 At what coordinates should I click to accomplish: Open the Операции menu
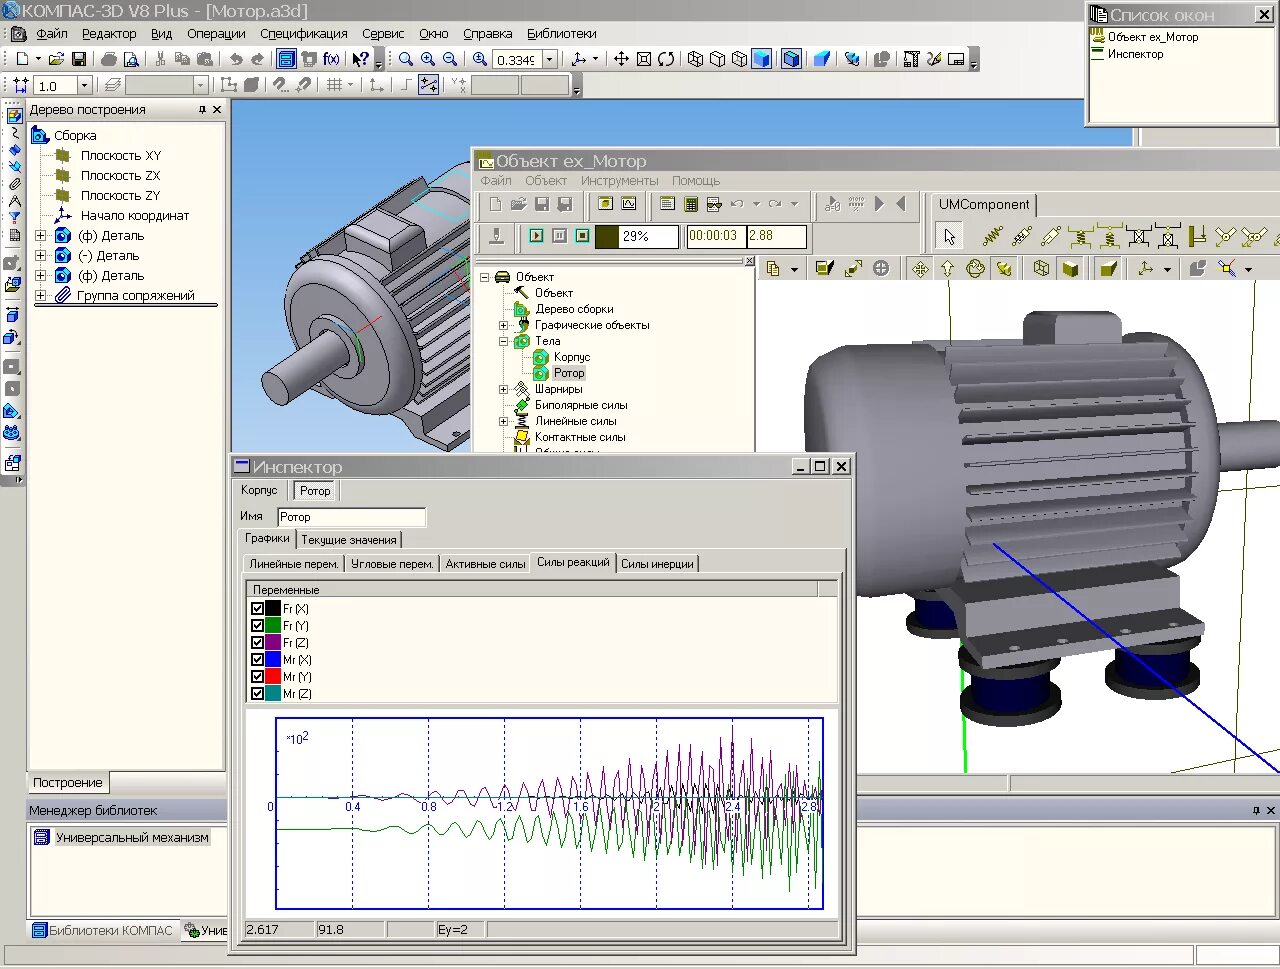(x=216, y=34)
